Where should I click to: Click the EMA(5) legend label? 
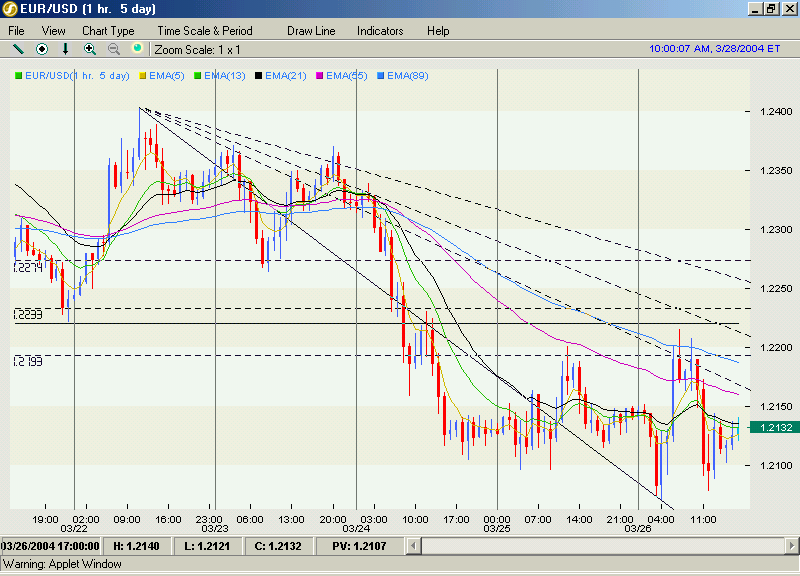pos(167,76)
